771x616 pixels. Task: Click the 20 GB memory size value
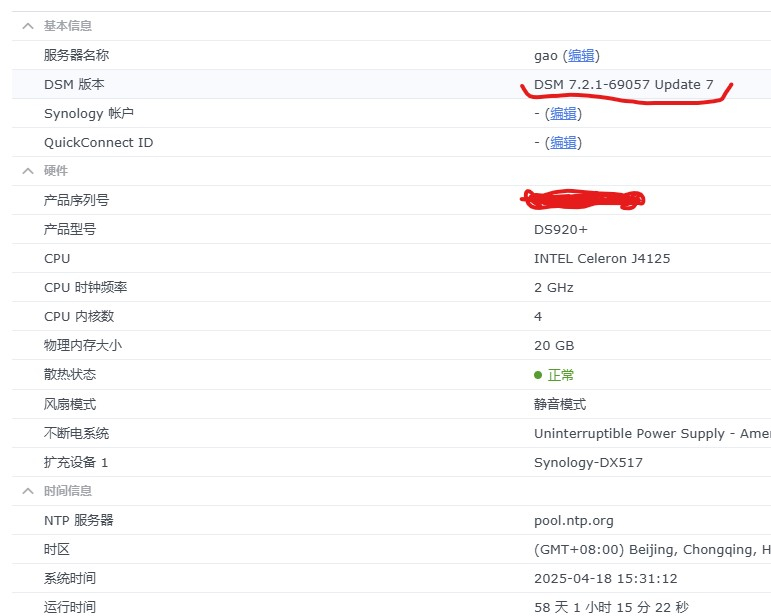(554, 346)
